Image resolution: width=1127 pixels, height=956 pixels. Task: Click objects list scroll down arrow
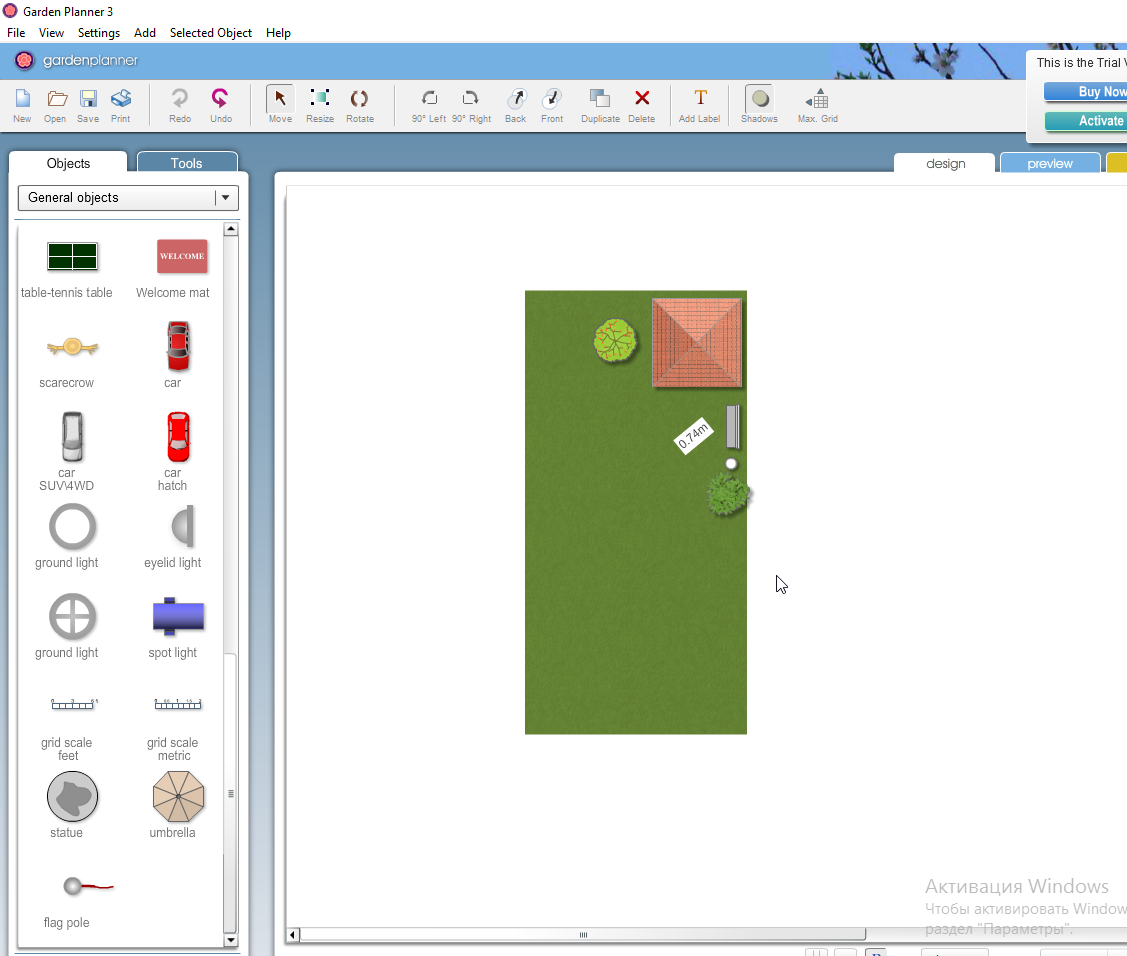[231, 939]
